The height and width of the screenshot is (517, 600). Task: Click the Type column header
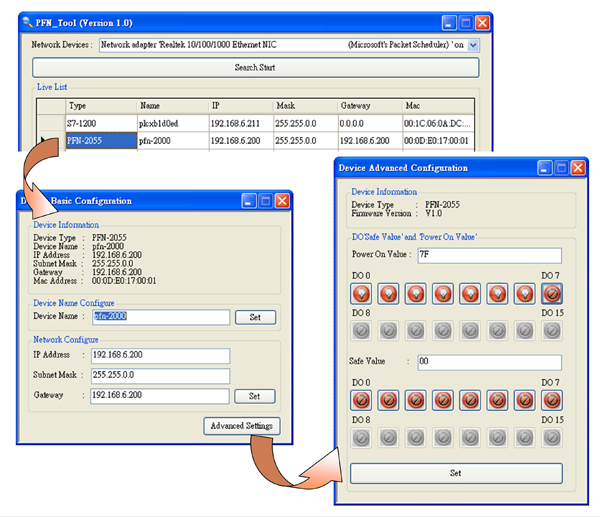(101, 106)
